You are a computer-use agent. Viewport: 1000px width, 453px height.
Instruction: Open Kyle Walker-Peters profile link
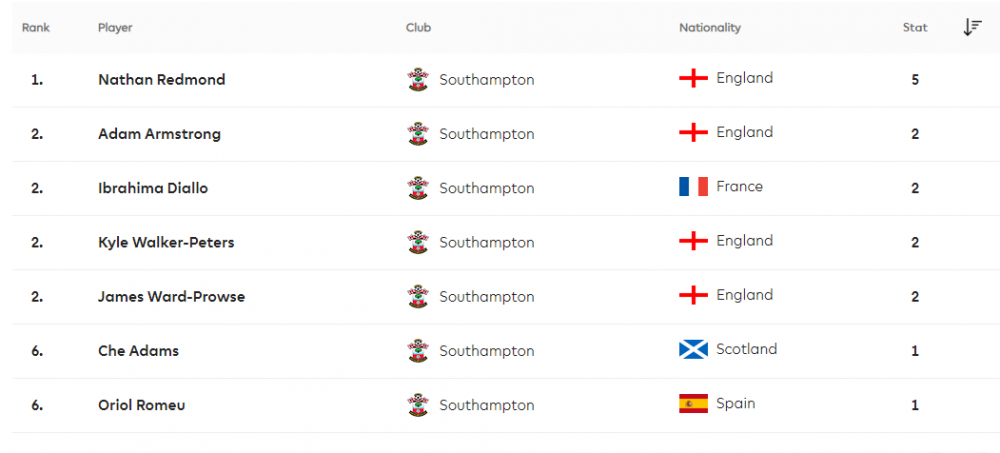[x=166, y=242]
